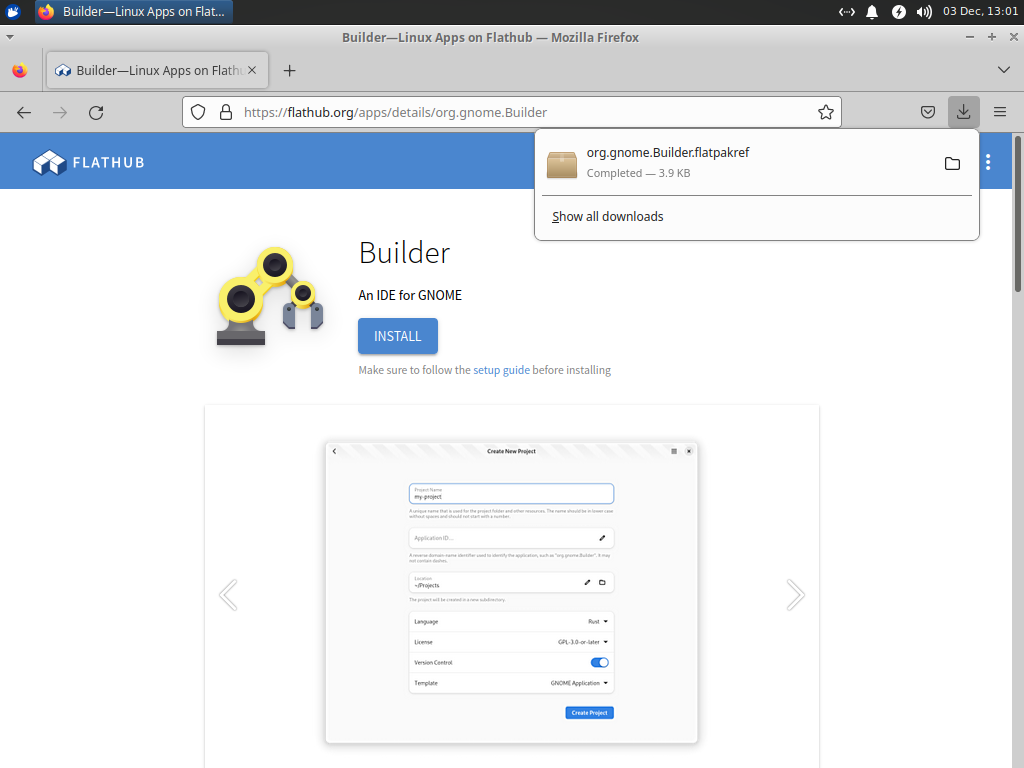Reload the current page
The height and width of the screenshot is (768, 1024).
tap(96, 112)
